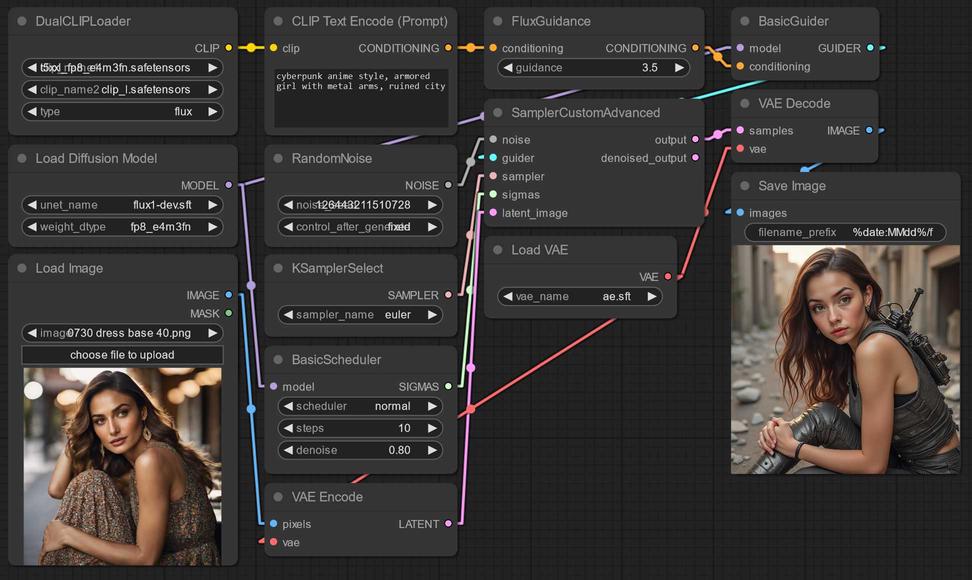Image resolution: width=972 pixels, height=580 pixels.
Task: Collapse the CLIP Text Encode node via its title dot
Action: [x=278, y=21]
